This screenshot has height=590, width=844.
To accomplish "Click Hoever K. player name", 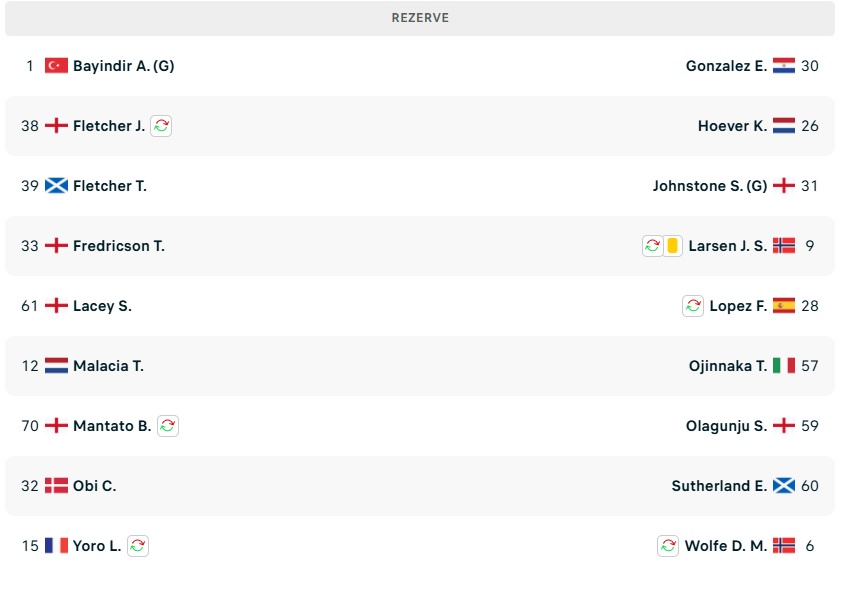I will 732,126.
